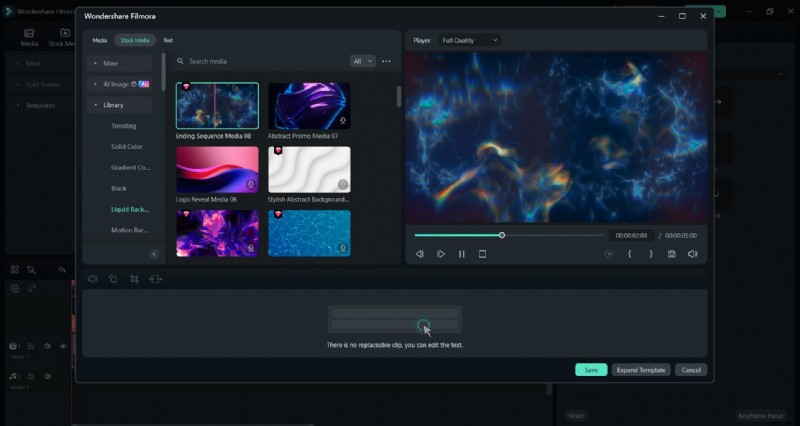Click the player progress slider handle

coord(502,235)
